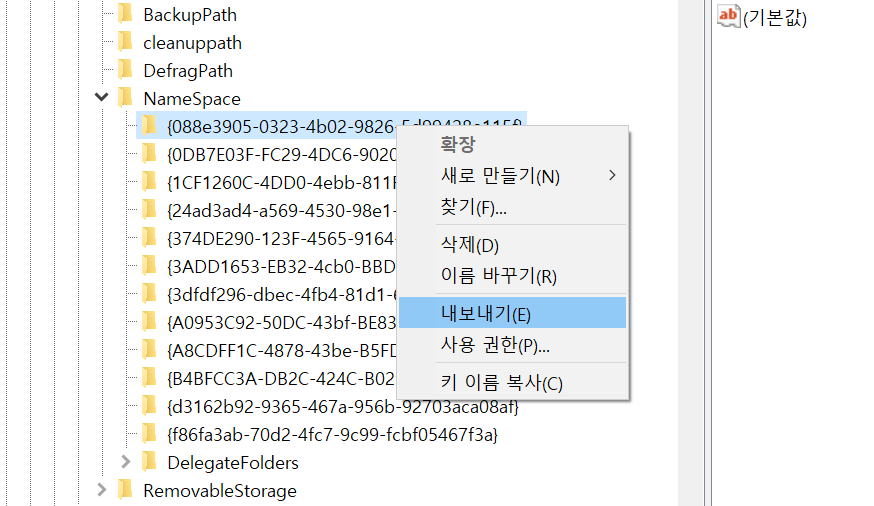Select the (기본값) default value entry
Viewport: 874px width, 506px height.
[775, 18]
